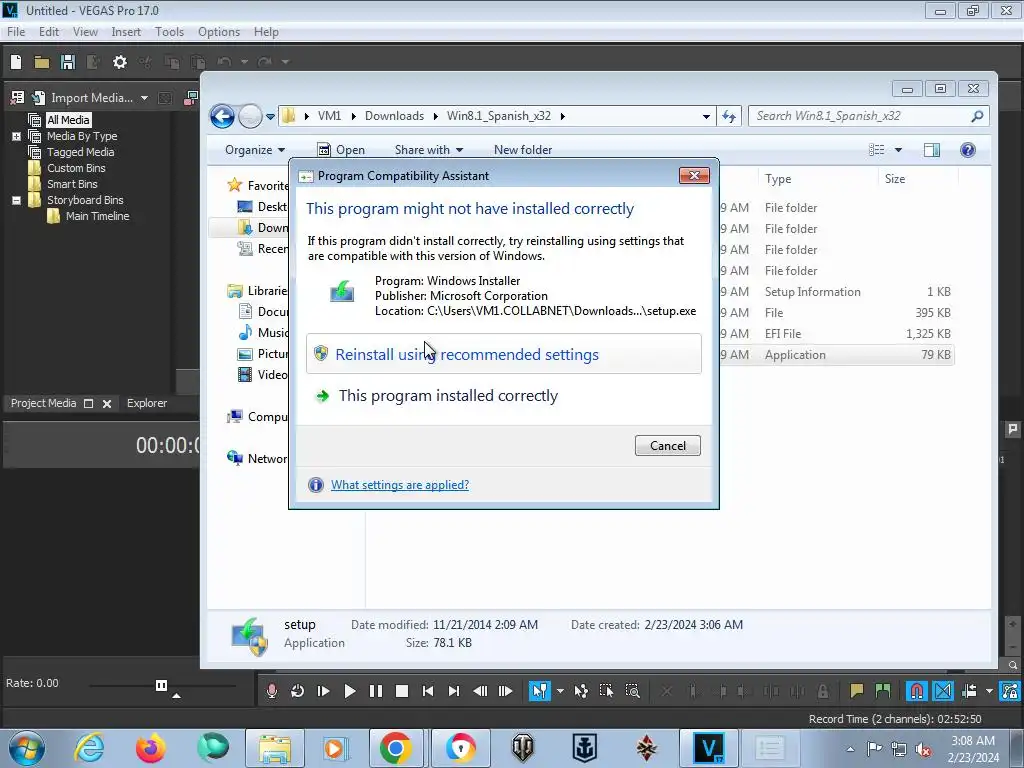Click the Record microphone button
Image resolution: width=1024 pixels, height=768 pixels.
point(272,691)
